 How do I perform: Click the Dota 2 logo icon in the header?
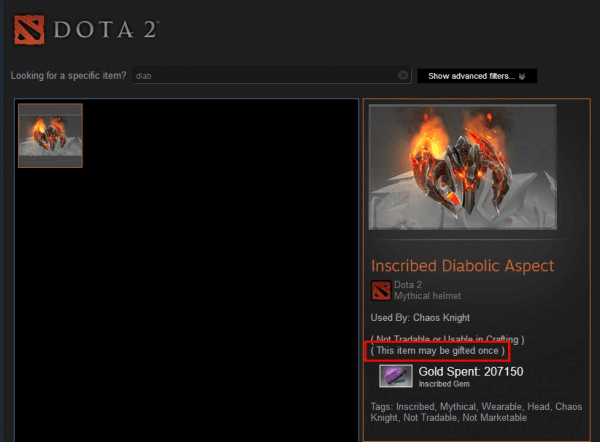(x=29, y=30)
